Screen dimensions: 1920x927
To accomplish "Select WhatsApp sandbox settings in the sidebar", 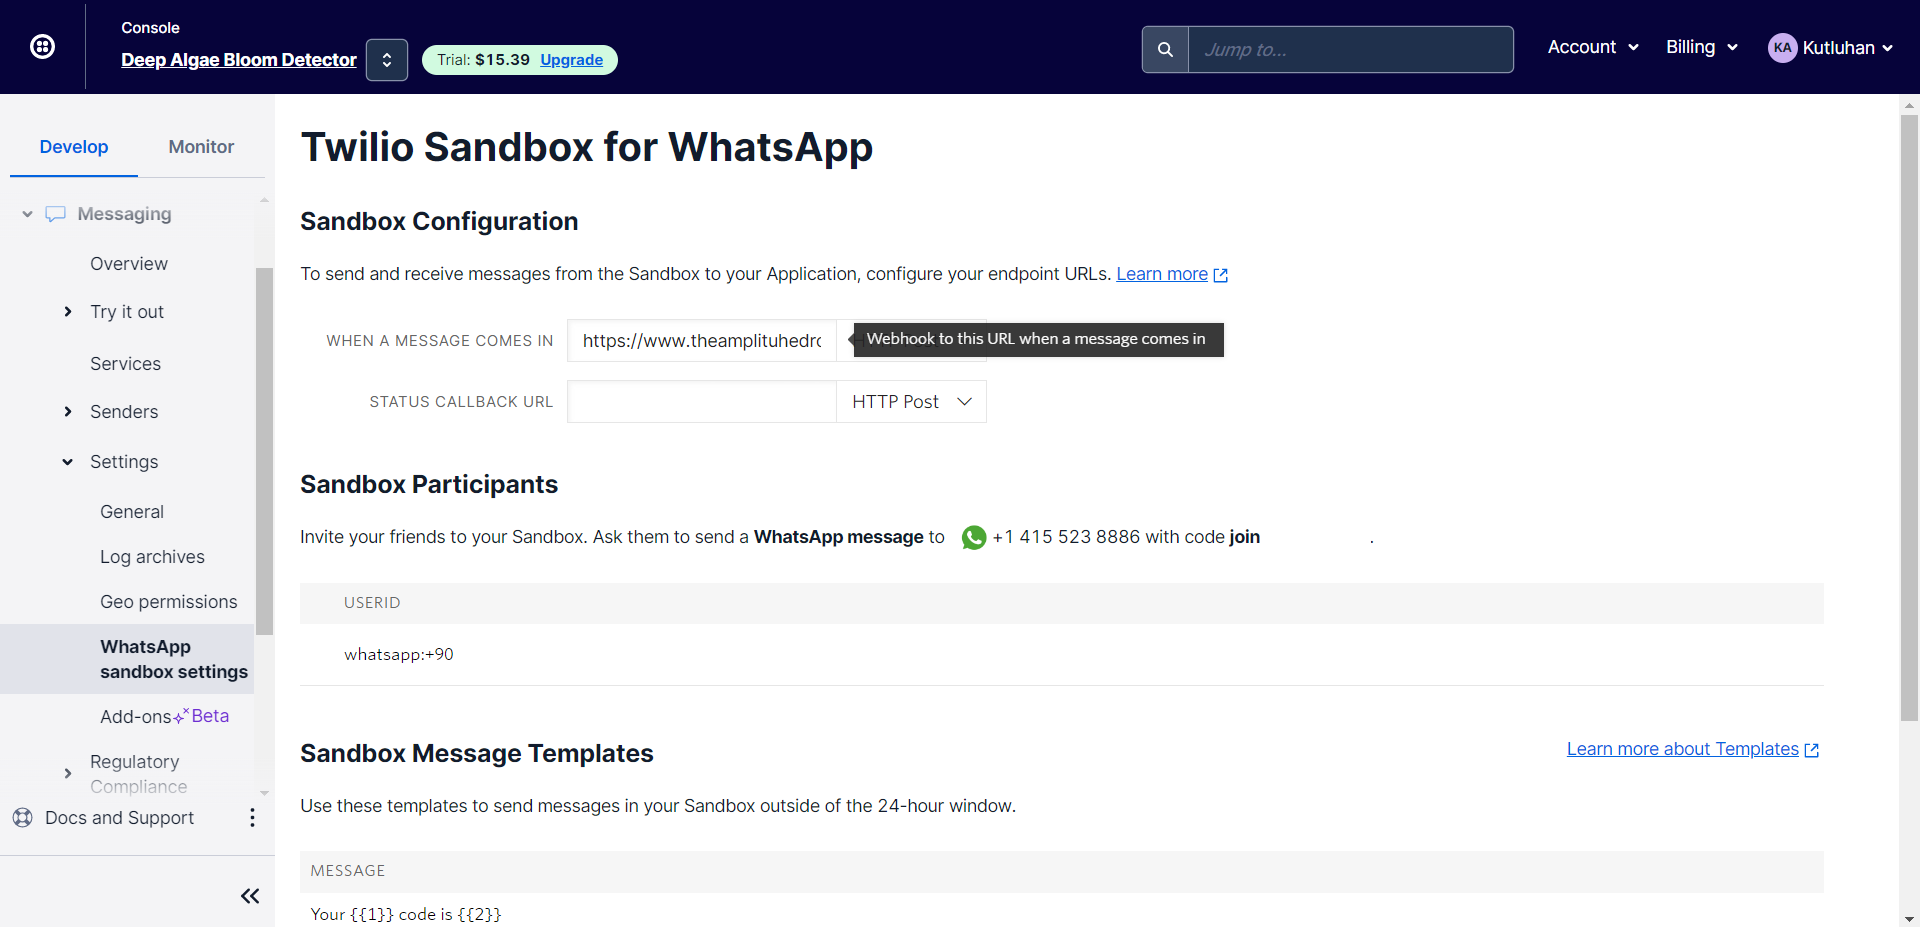I will (173, 658).
